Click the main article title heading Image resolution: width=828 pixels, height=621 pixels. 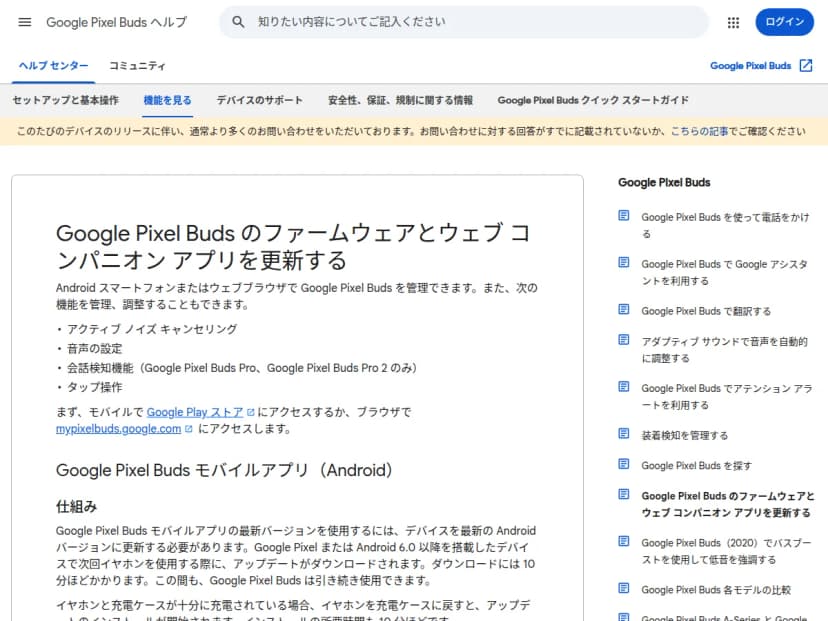293,247
